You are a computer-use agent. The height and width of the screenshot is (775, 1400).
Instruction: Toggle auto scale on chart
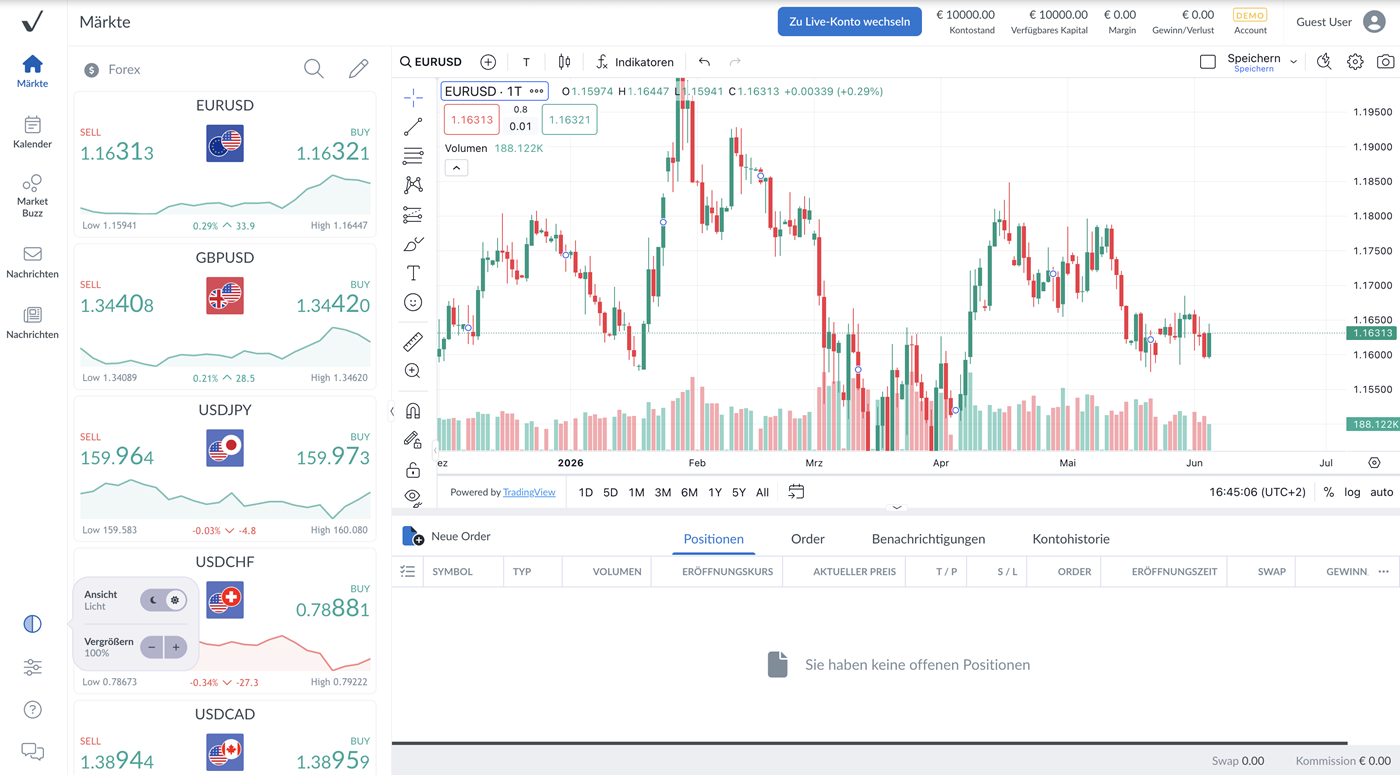click(x=1382, y=492)
